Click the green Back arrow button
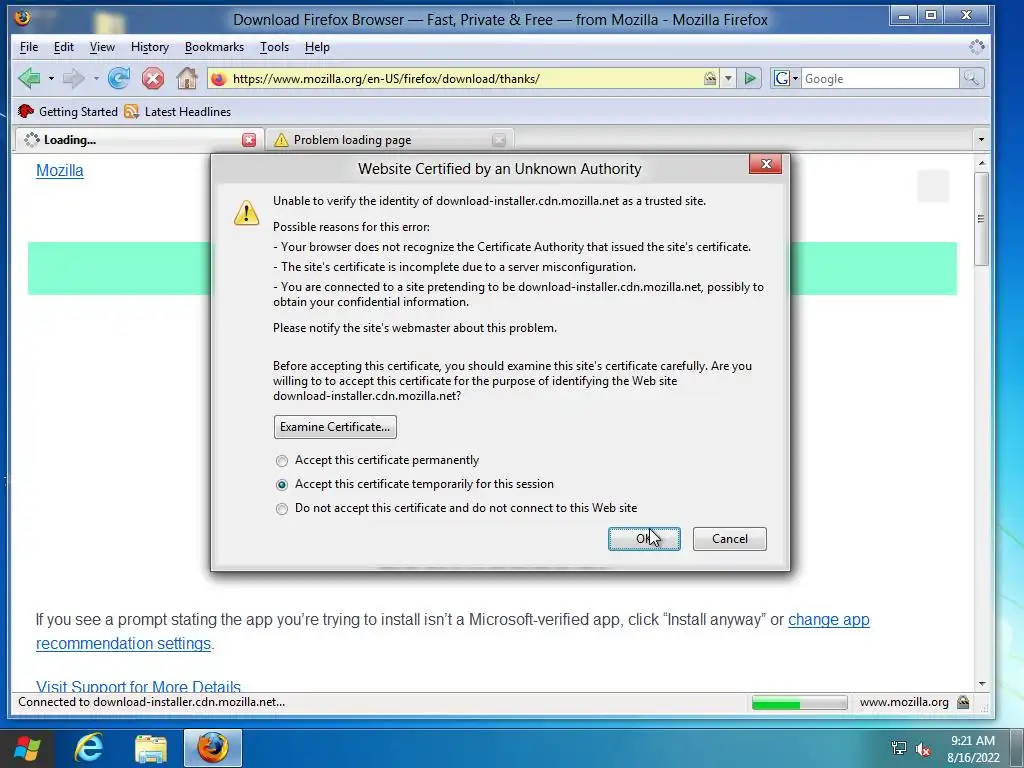Image resolution: width=1024 pixels, height=768 pixels. click(29, 79)
